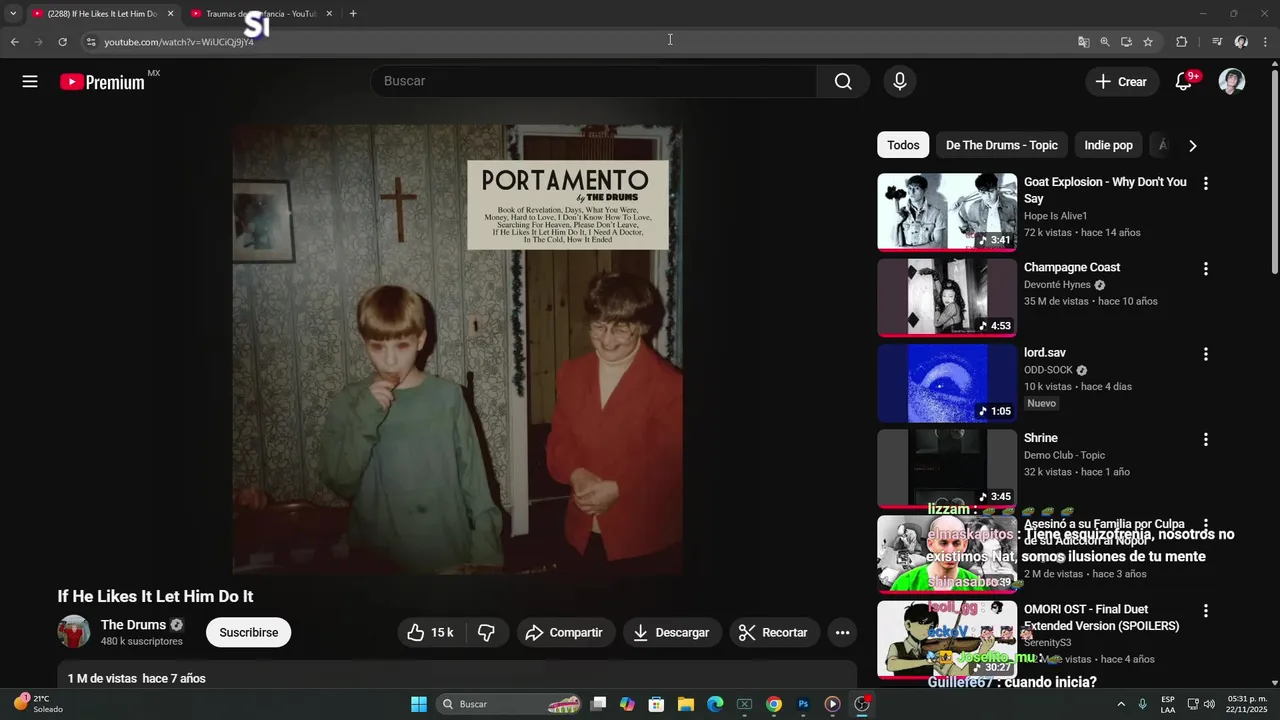Open browser extensions puzzle icon
Viewport: 1280px width, 720px height.
tap(1181, 42)
